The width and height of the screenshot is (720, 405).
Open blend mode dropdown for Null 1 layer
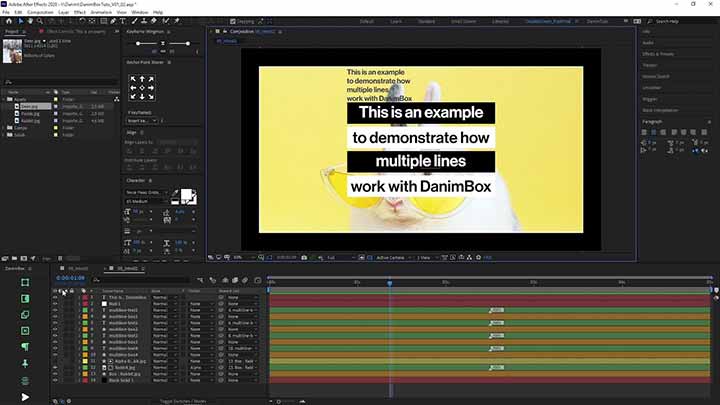coord(164,304)
